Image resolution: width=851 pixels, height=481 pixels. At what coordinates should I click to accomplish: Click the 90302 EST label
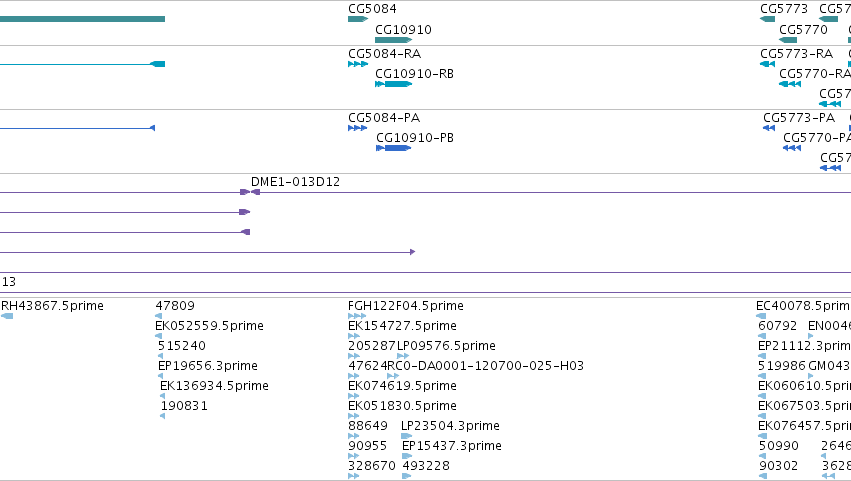pos(778,466)
